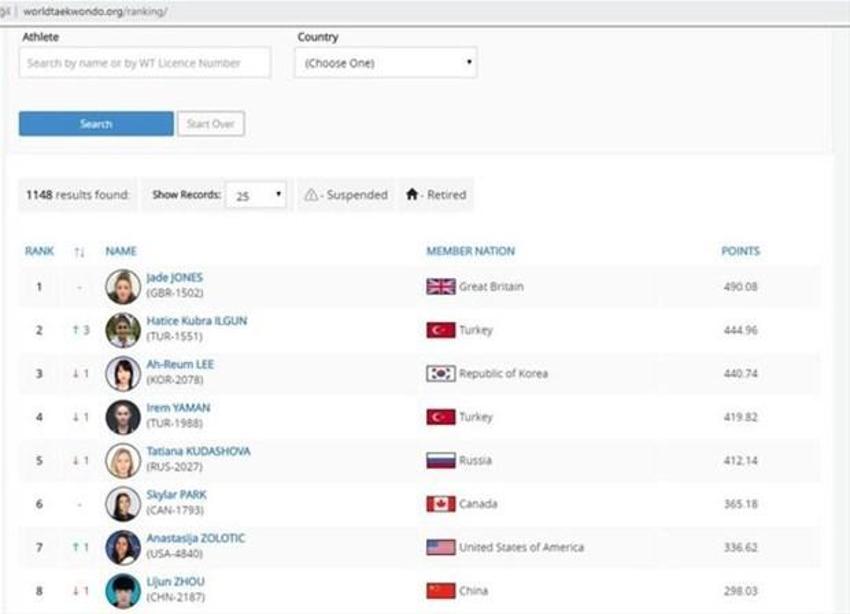Image resolution: width=850 pixels, height=614 pixels.
Task: Click the blue Search button
Action: (96, 124)
